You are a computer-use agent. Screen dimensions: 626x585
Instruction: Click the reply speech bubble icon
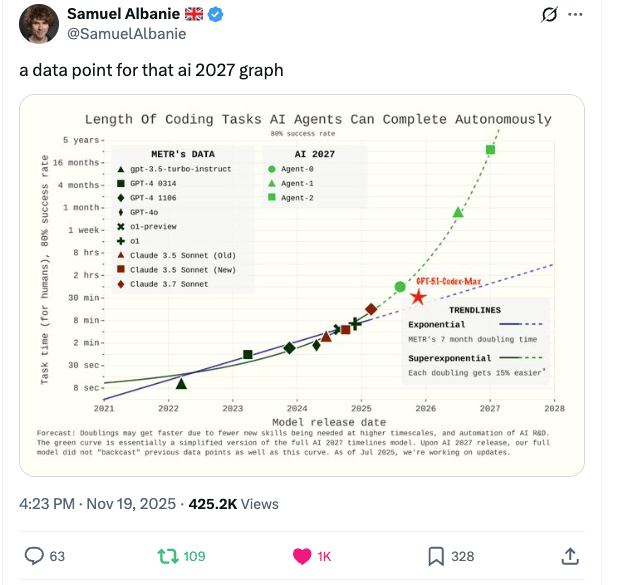coord(34,556)
